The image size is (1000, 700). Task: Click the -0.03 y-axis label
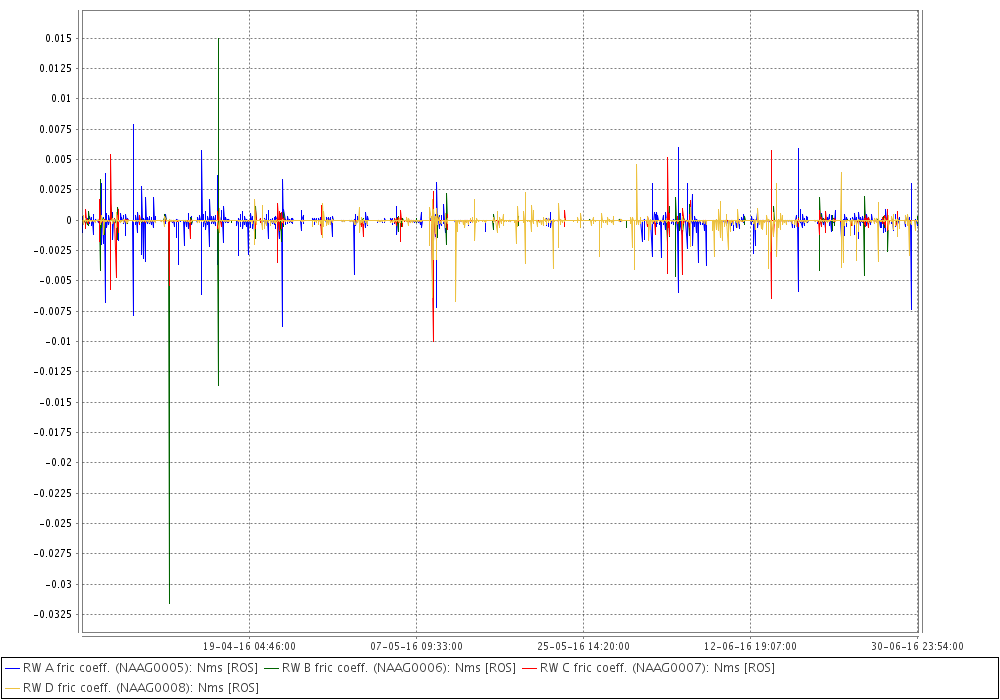pyautogui.click(x=59, y=584)
